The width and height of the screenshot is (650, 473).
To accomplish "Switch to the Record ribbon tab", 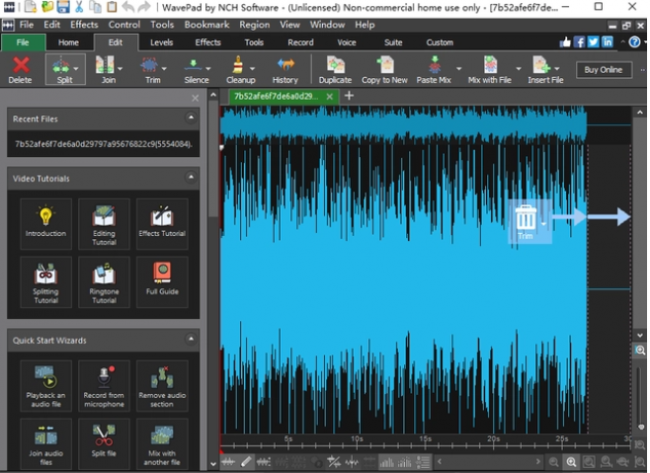I will [x=301, y=42].
